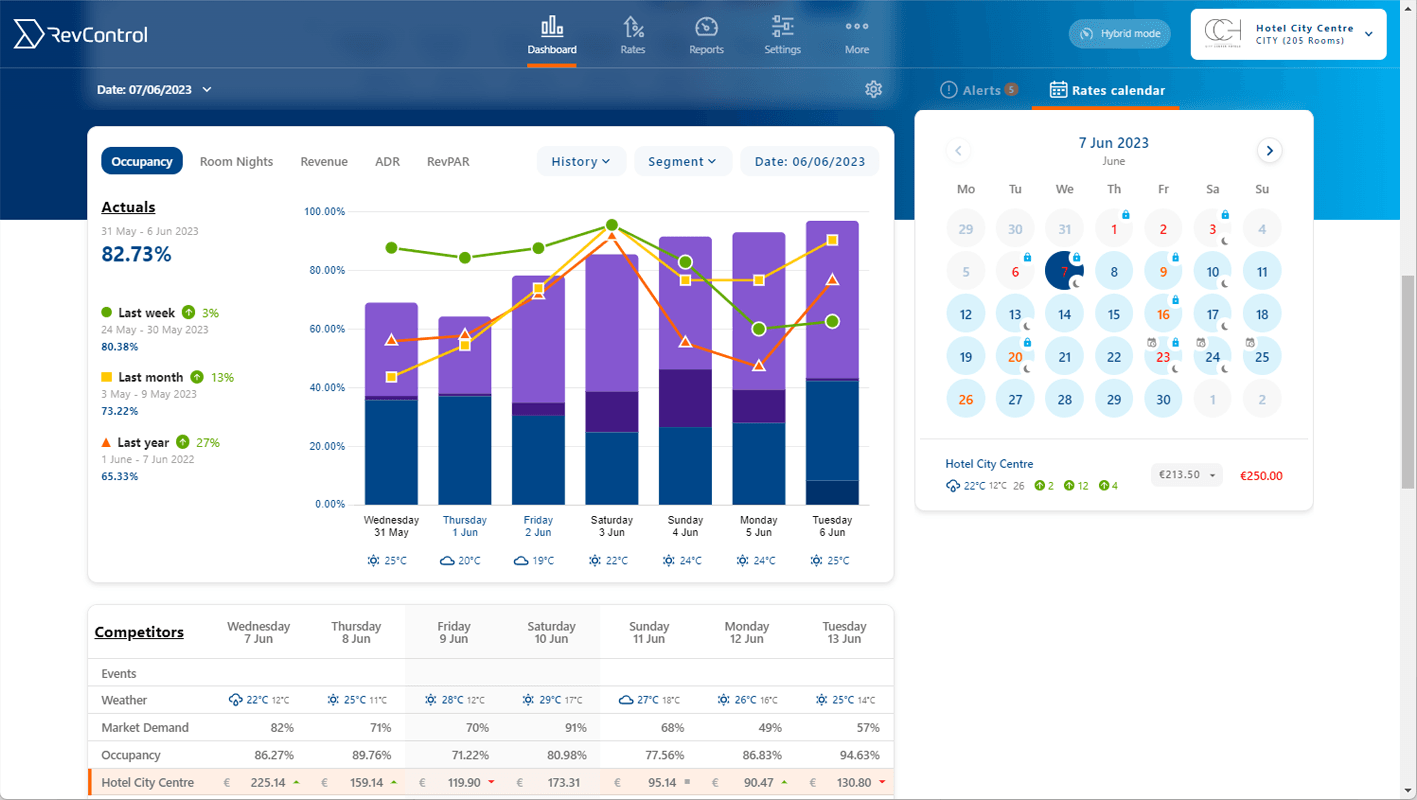Open the Dashboard using its bar chart icon
Viewport: 1417px width, 800px height.
551,27
